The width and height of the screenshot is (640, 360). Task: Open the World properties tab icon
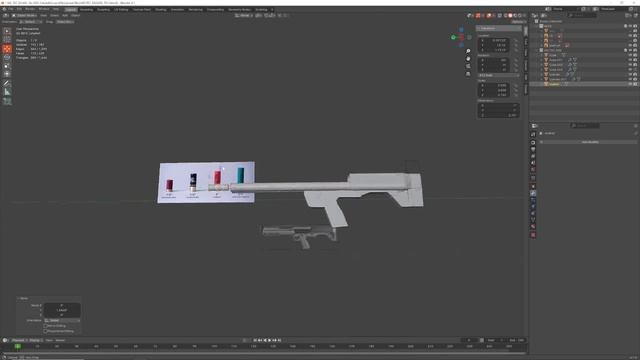[x=533, y=170]
